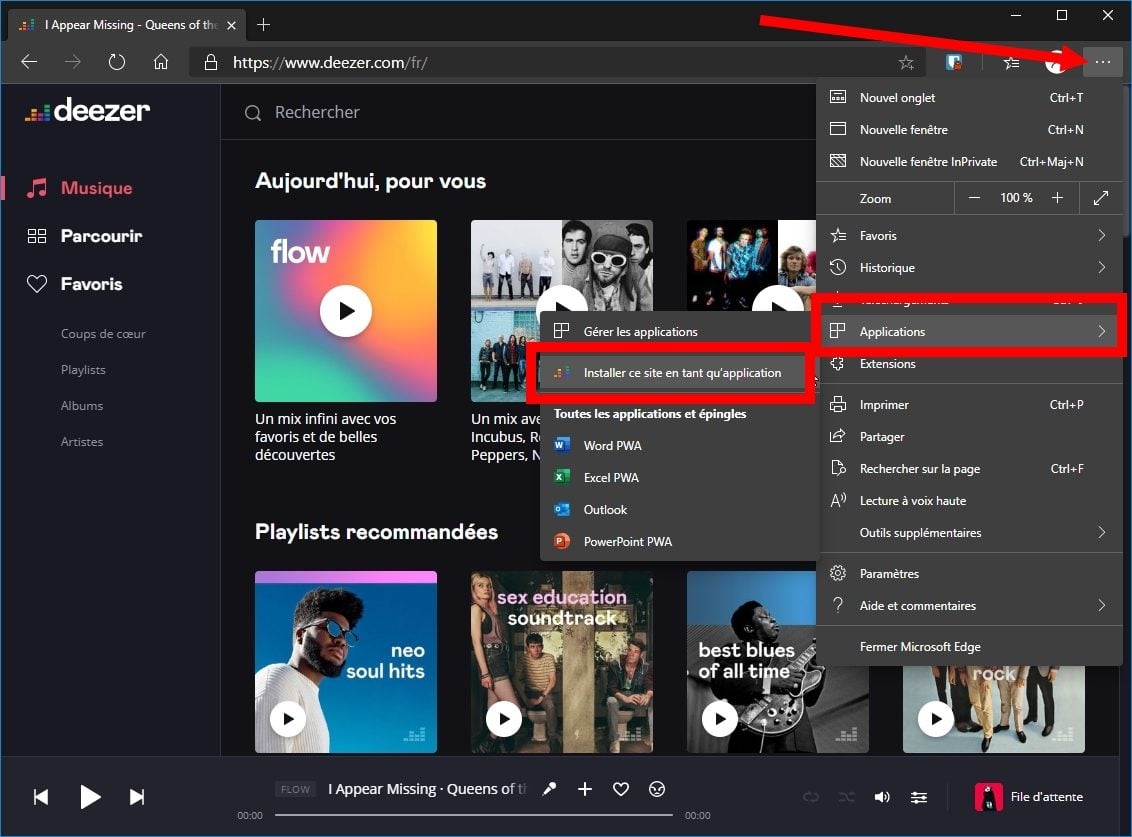Open Edge settings and more menu

pos(1102,62)
